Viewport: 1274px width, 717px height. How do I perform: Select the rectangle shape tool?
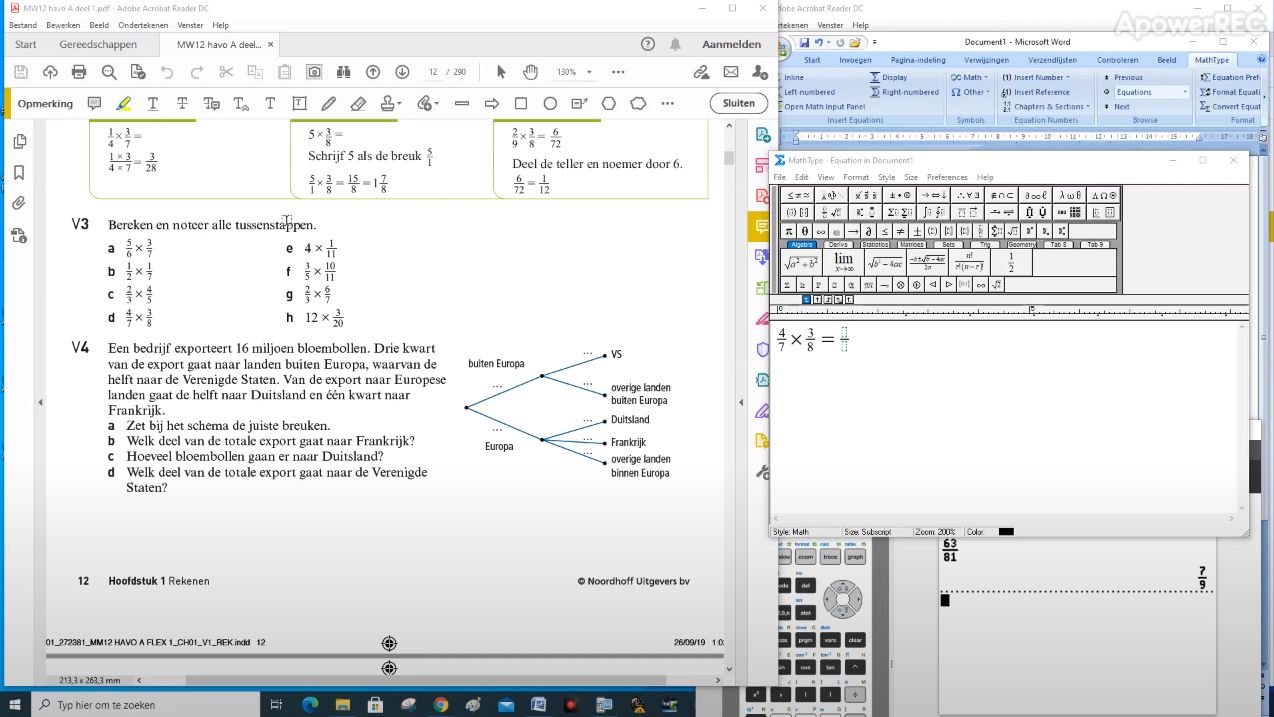click(x=521, y=103)
